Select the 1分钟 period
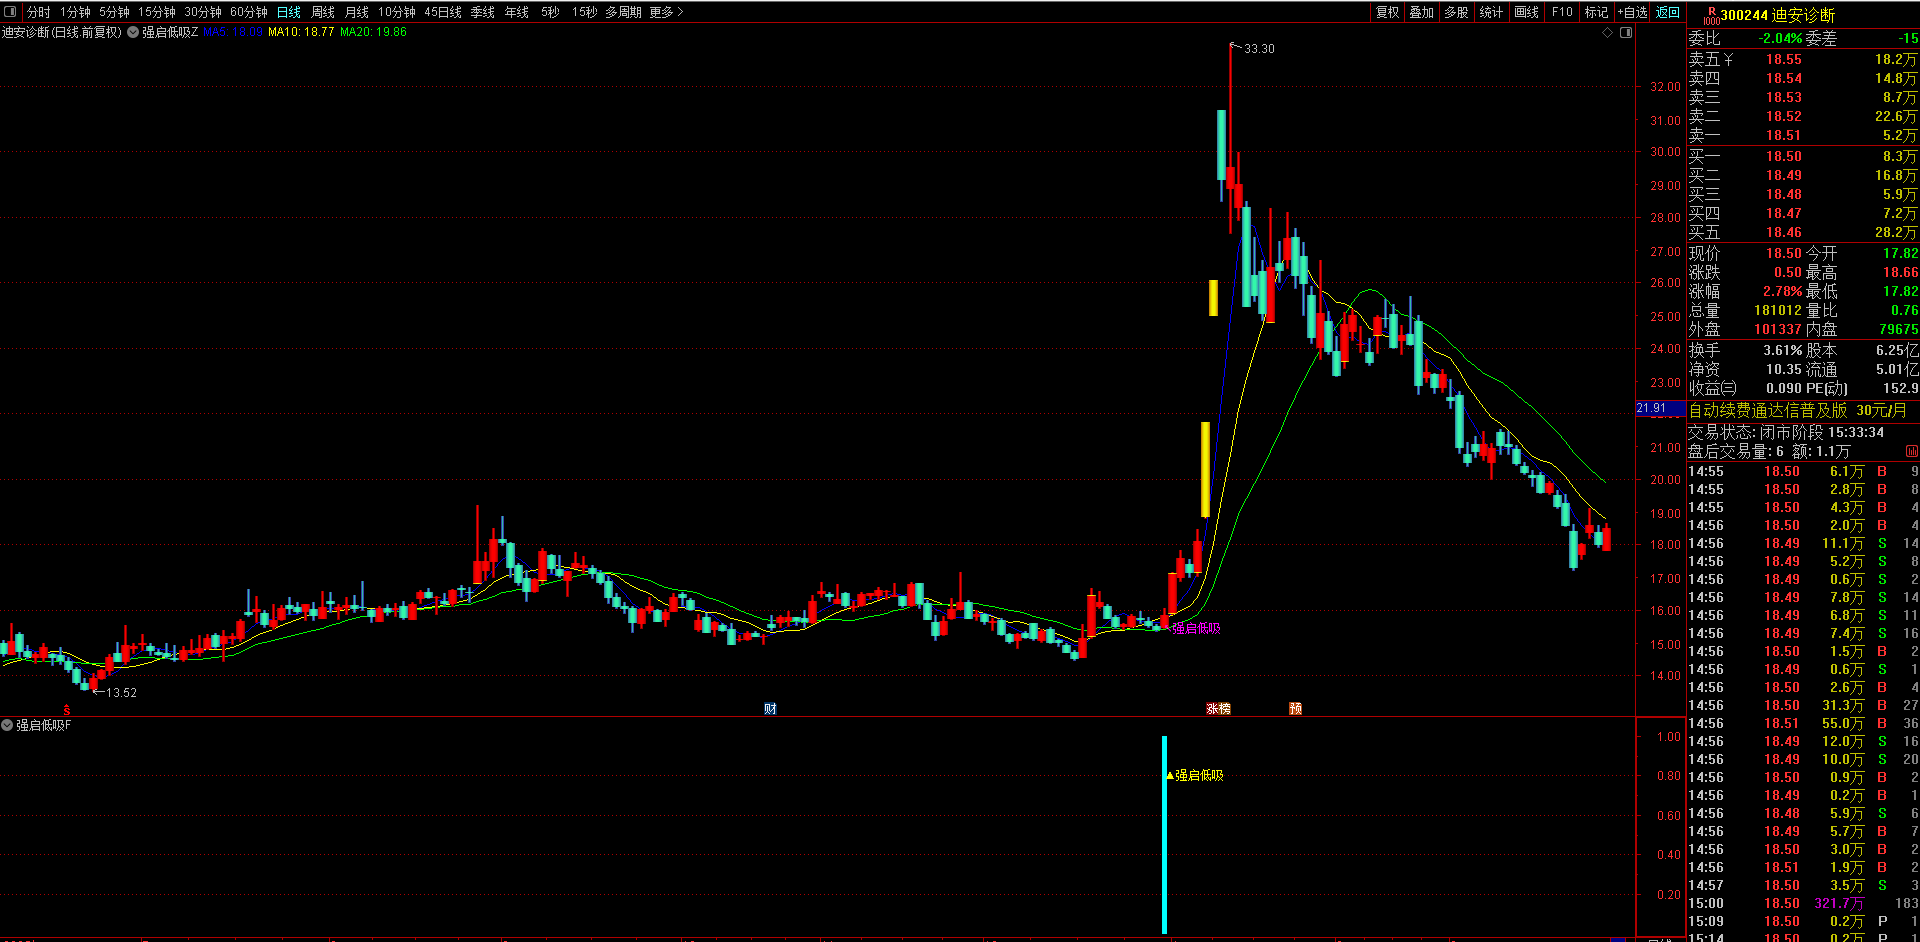The image size is (1920, 942). click(75, 12)
